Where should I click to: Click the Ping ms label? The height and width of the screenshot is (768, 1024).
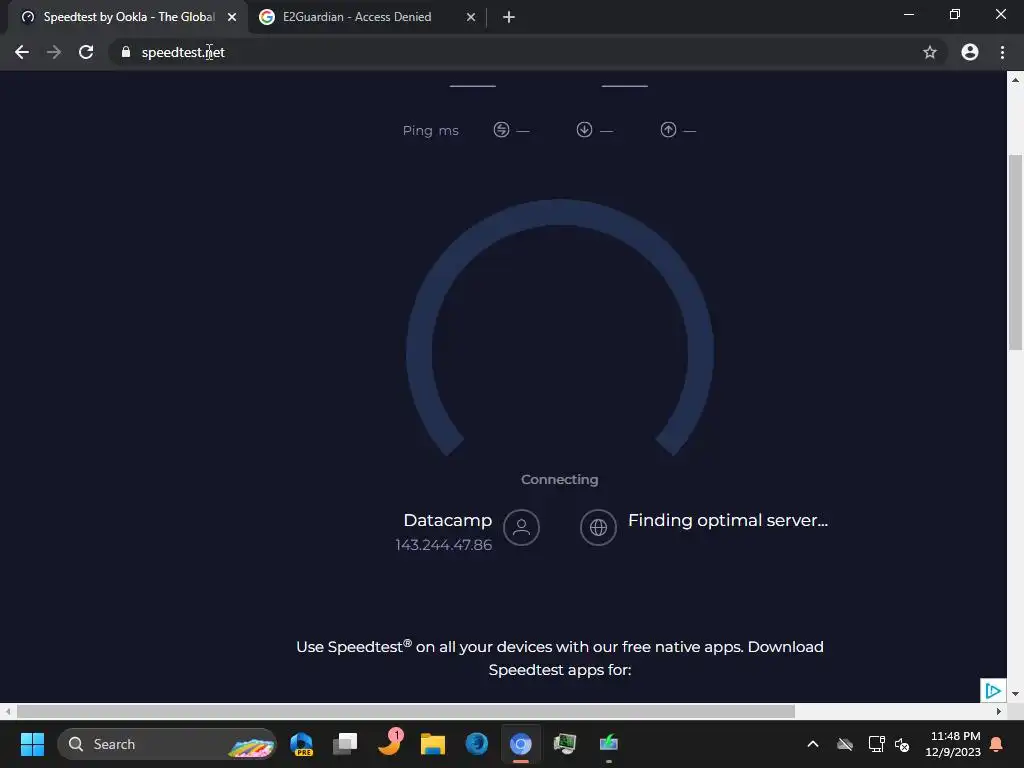[x=430, y=131]
